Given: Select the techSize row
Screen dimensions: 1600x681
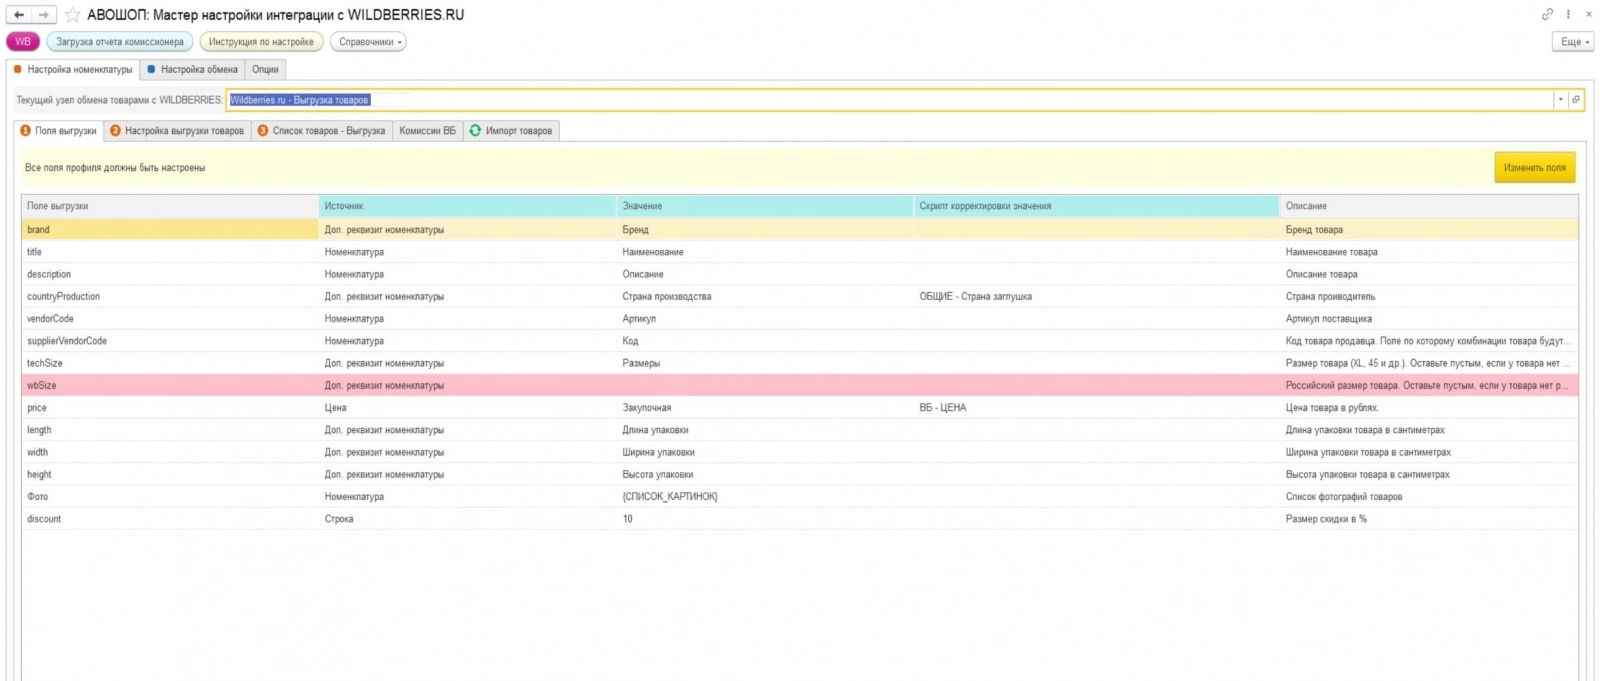Looking at the screenshot, I should [x=800, y=363].
